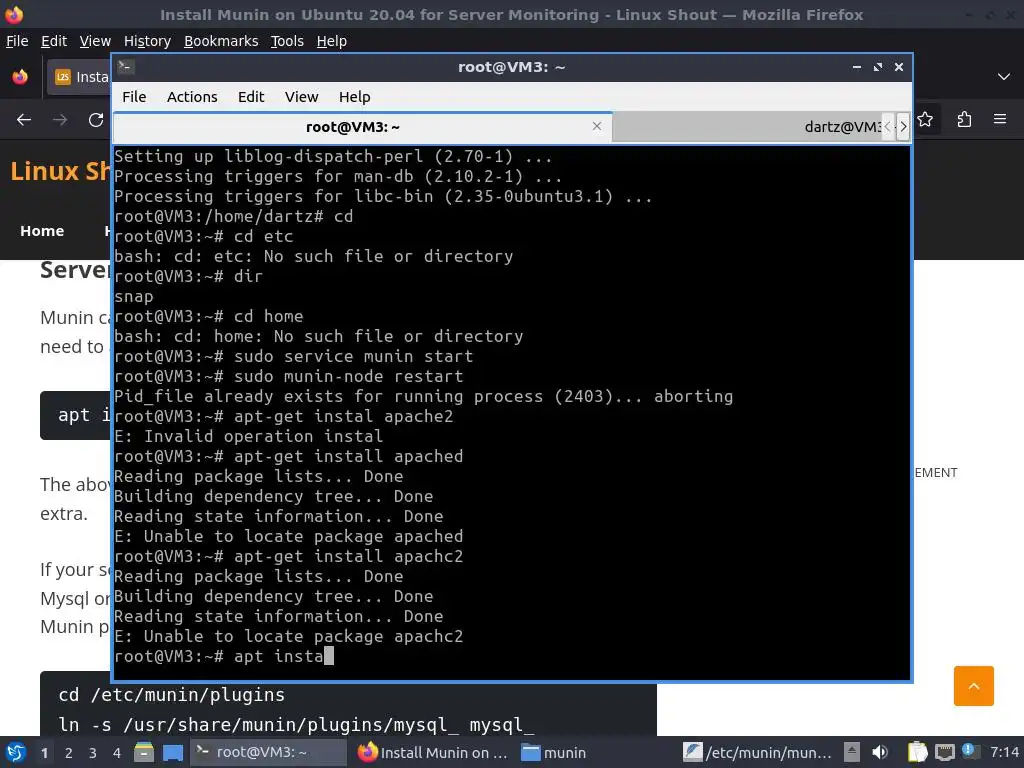Open Firefox Tools menu
The height and width of the screenshot is (768, 1024).
[287, 41]
